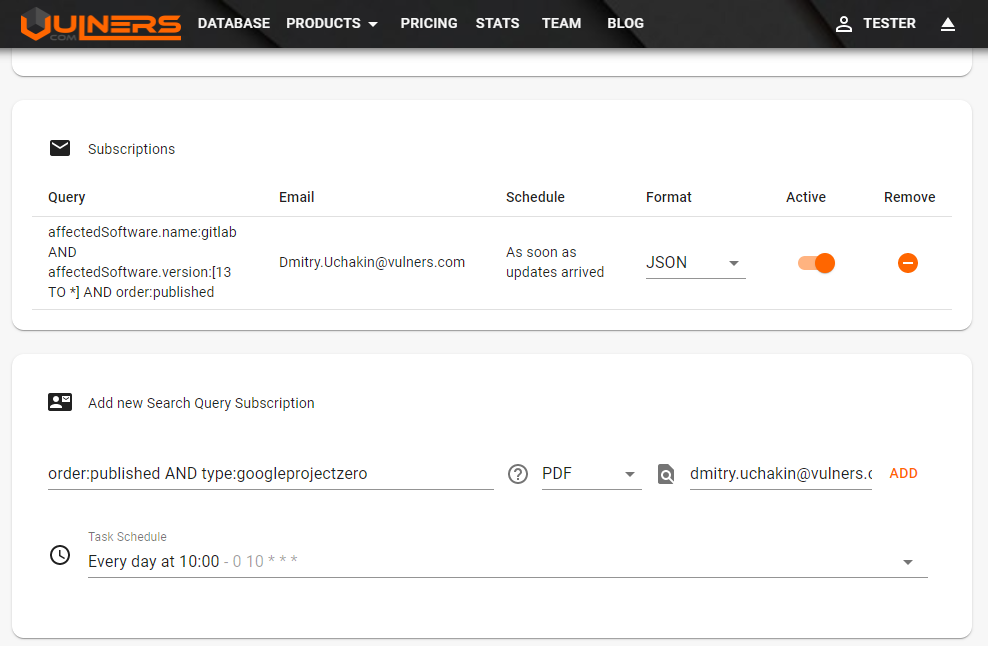The image size is (988, 646).
Task: Expand the Task Schedule dropdown
Action: pyautogui.click(x=907, y=562)
